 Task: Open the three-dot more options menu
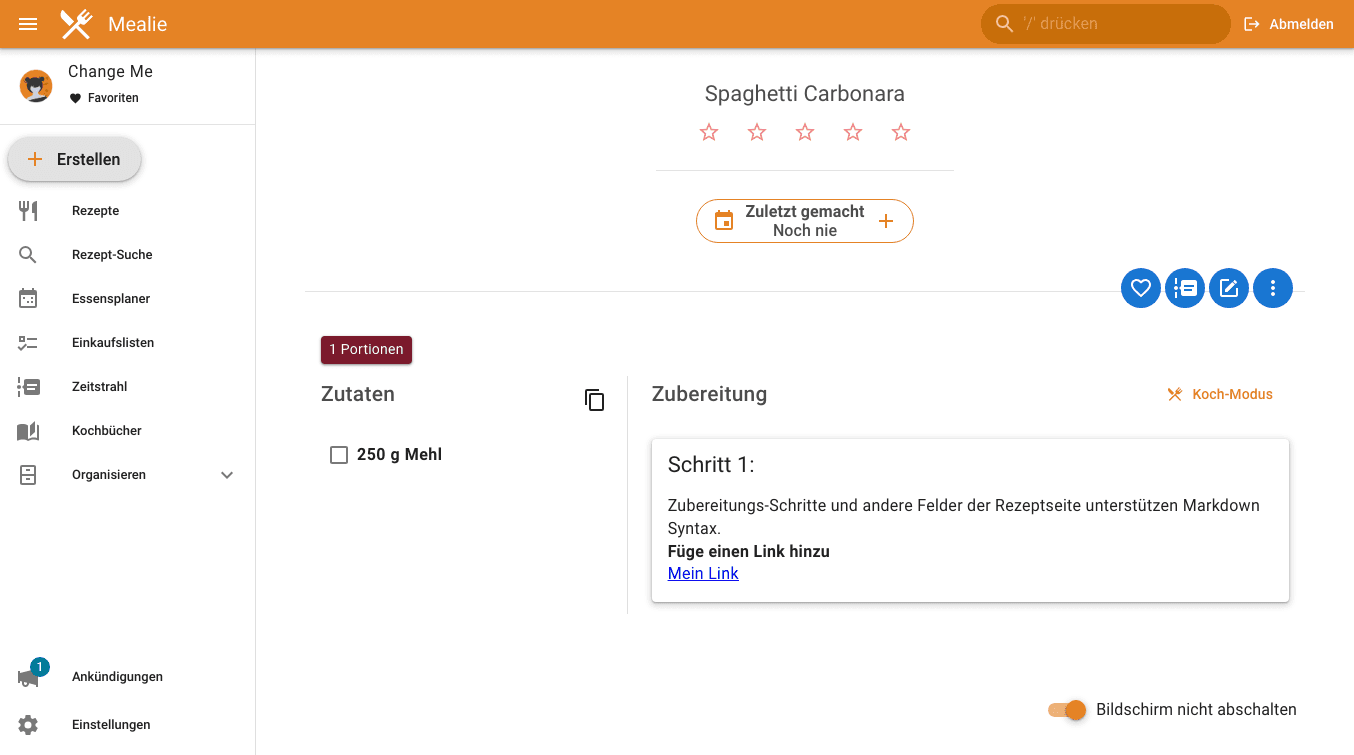pyautogui.click(x=1273, y=289)
